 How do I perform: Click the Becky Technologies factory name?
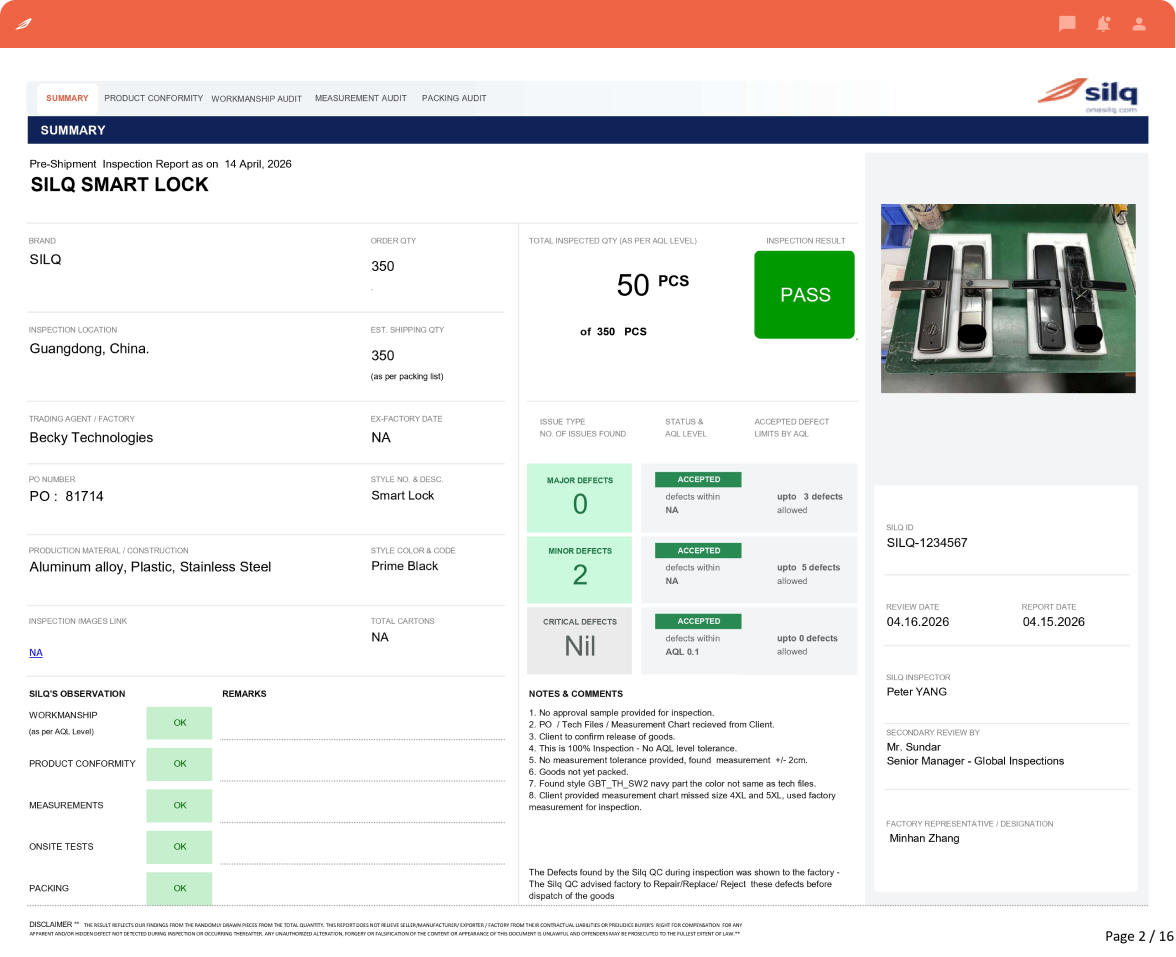pos(92,438)
